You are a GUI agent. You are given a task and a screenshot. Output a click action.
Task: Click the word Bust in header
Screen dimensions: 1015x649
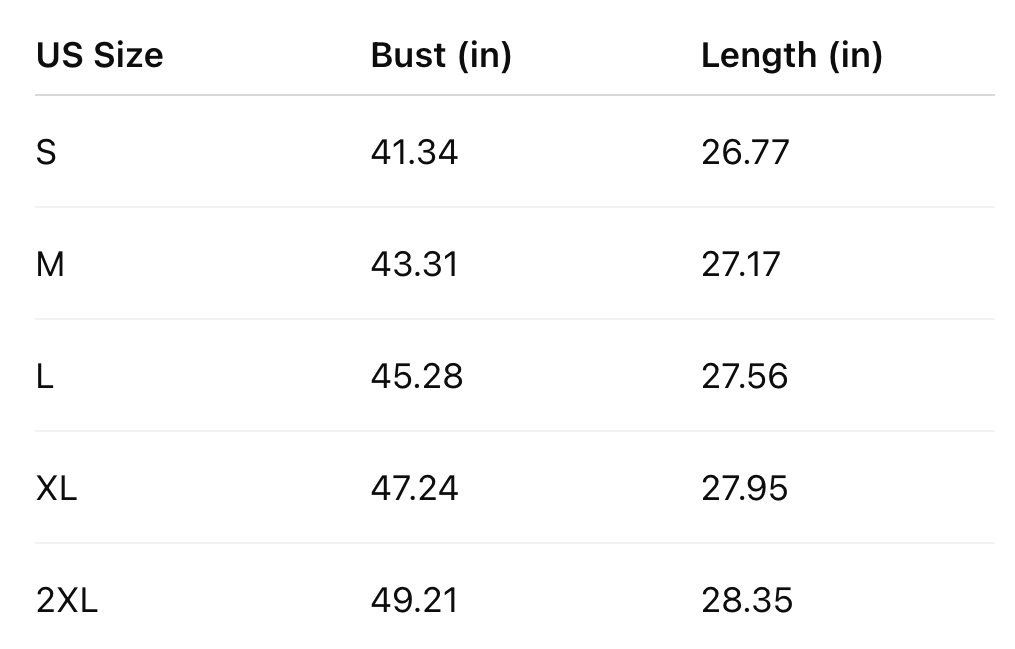click(x=408, y=55)
